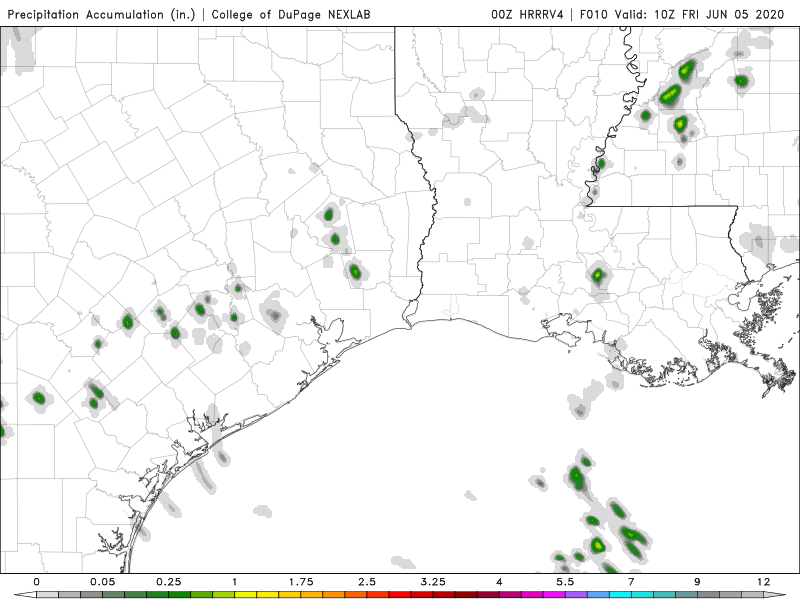This screenshot has height=600, width=800.
Task: Click the "4" legend scale value
Action: 499,582
